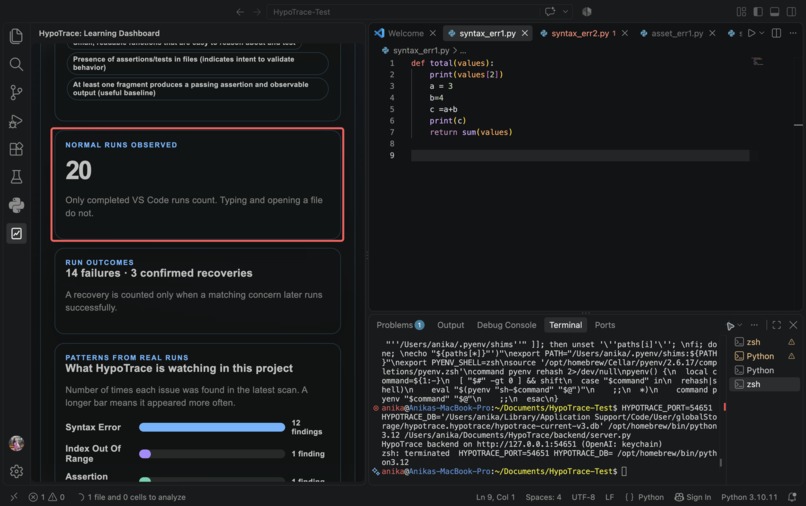
Task: Close the Welcome tab
Action: click(433, 33)
